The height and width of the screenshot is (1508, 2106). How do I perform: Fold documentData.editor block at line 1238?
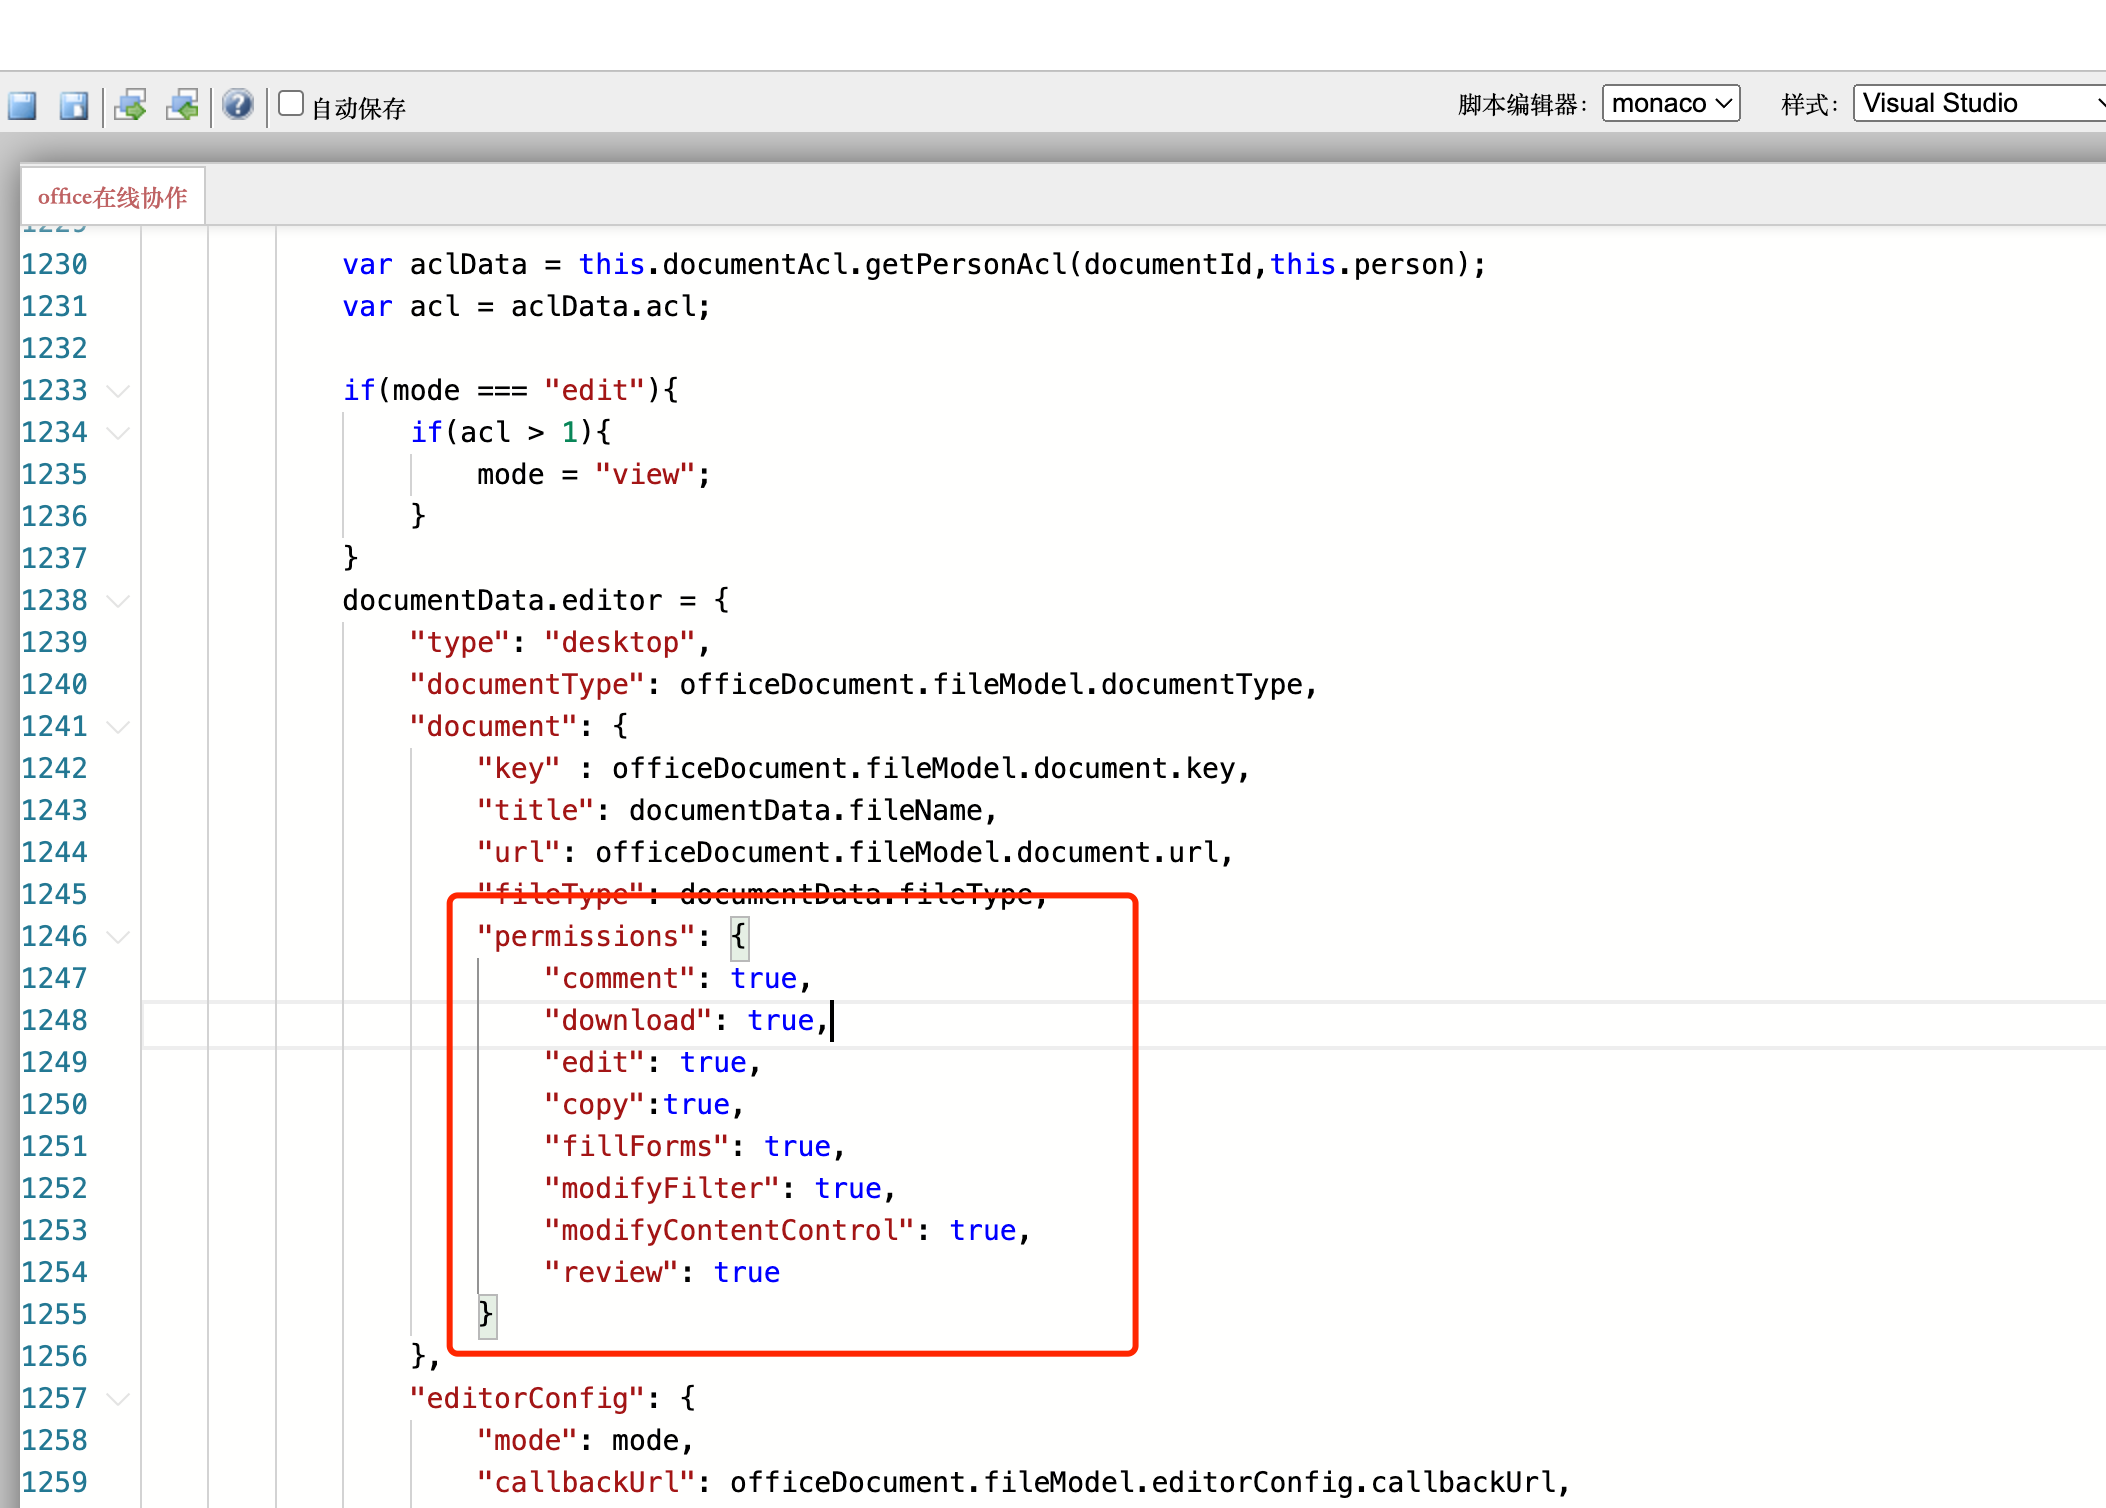pos(118,601)
